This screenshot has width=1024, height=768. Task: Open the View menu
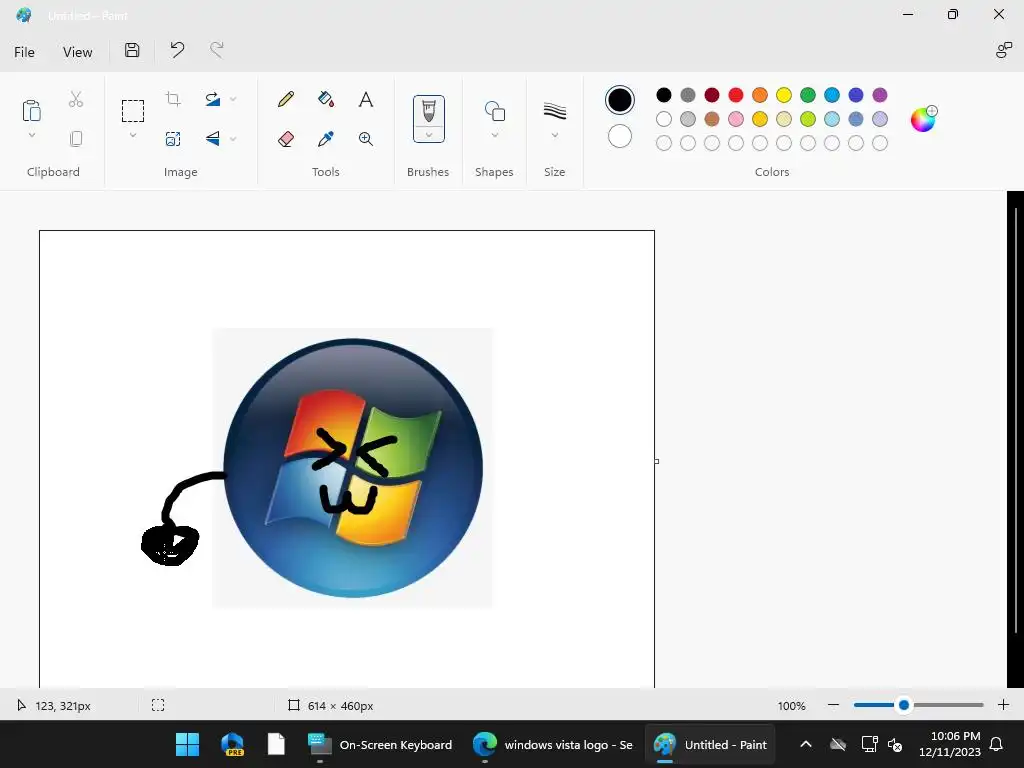pyautogui.click(x=77, y=52)
